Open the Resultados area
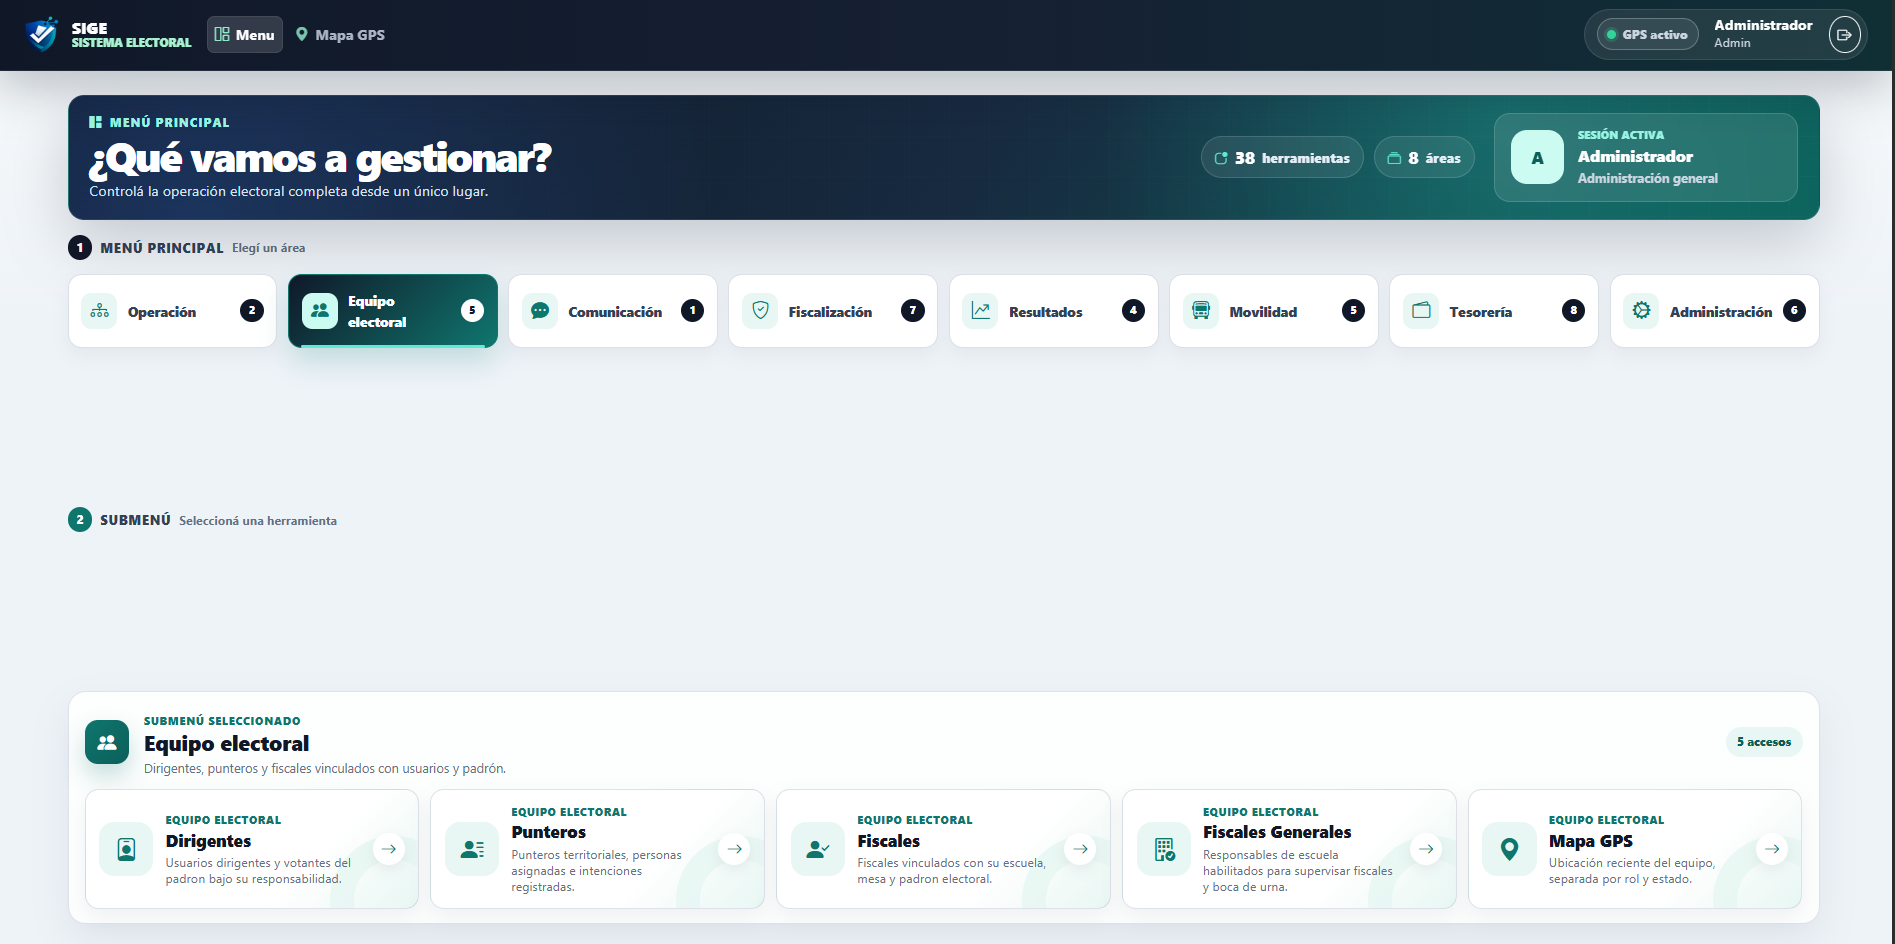 1054,311
